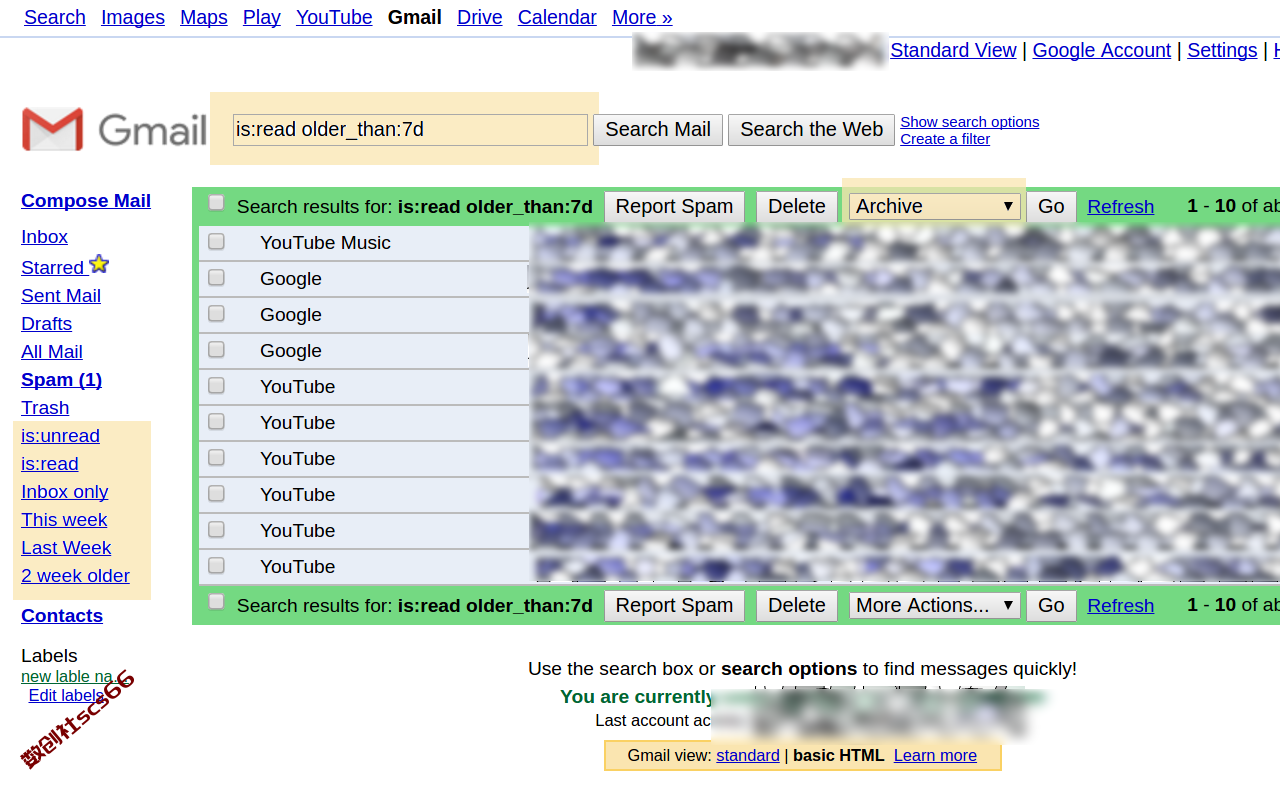Click the Search the Web button
The image size is (1280, 800).
click(x=811, y=129)
